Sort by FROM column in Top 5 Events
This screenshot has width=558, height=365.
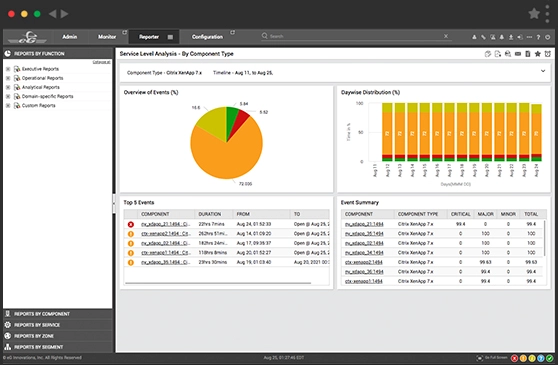pyautogui.click(x=262, y=214)
